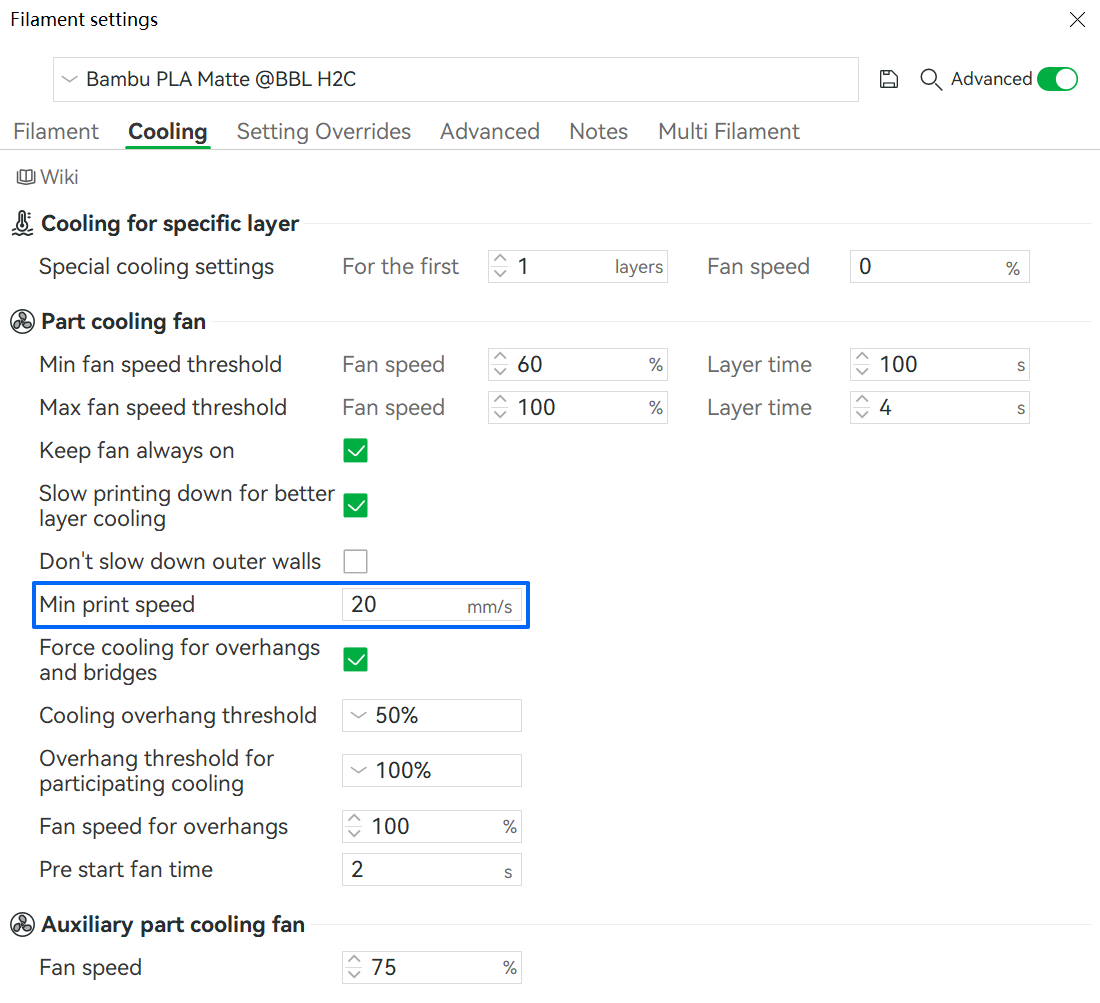Click the save preset floppy disk icon
The height and width of the screenshot is (1003, 1100).
point(889,79)
